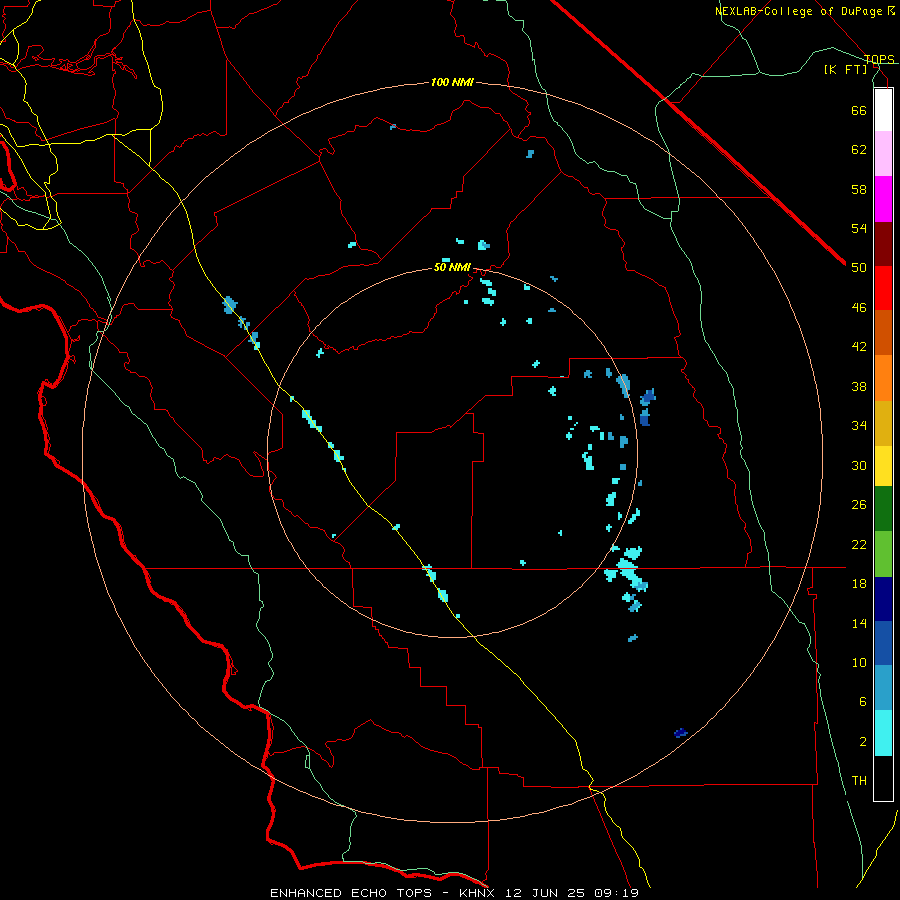This screenshot has width=900, height=900.
Task: Click the white swatch in the tops legend
Action: coord(883,110)
